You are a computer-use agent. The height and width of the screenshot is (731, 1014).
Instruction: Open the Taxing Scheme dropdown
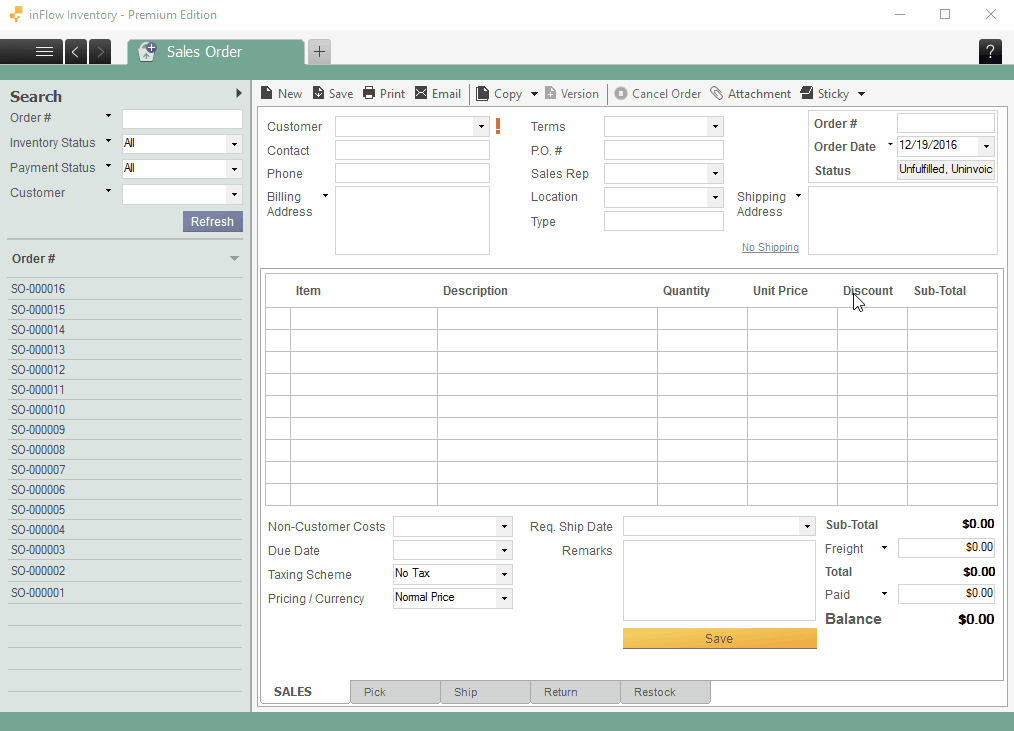click(x=504, y=574)
